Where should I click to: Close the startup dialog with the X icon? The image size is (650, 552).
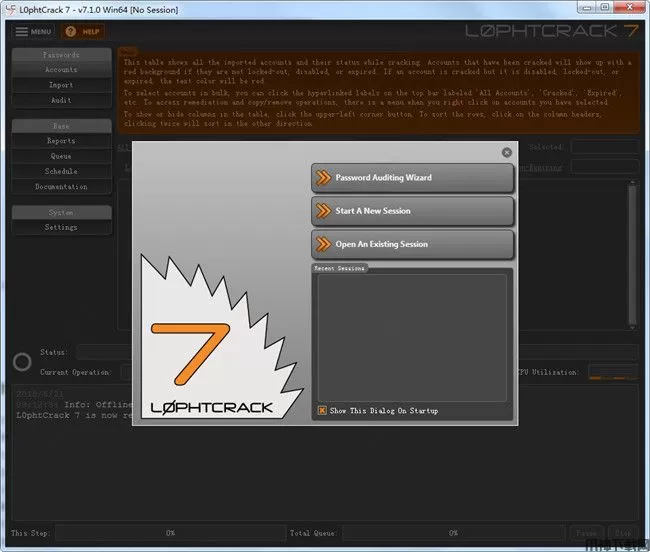pyautogui.click(x=506, y=153)
